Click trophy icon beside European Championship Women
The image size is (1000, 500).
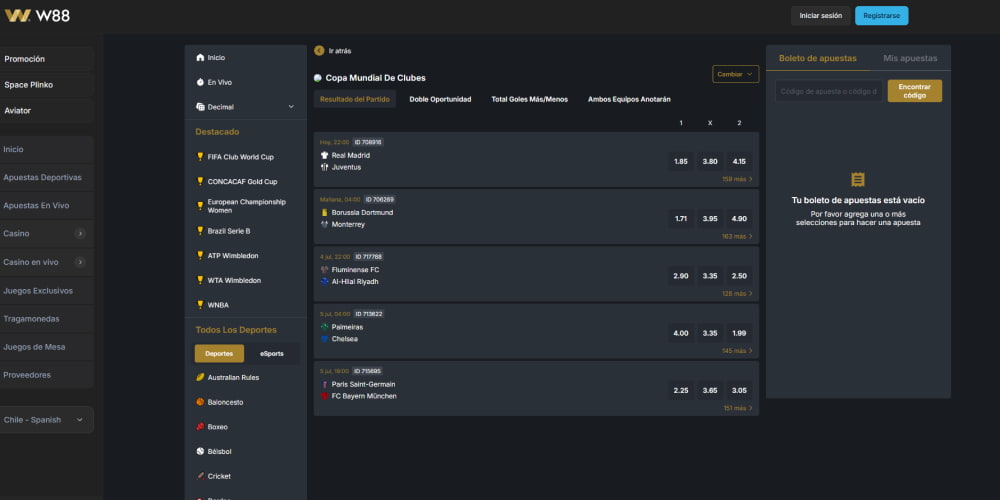coord(200,205)
